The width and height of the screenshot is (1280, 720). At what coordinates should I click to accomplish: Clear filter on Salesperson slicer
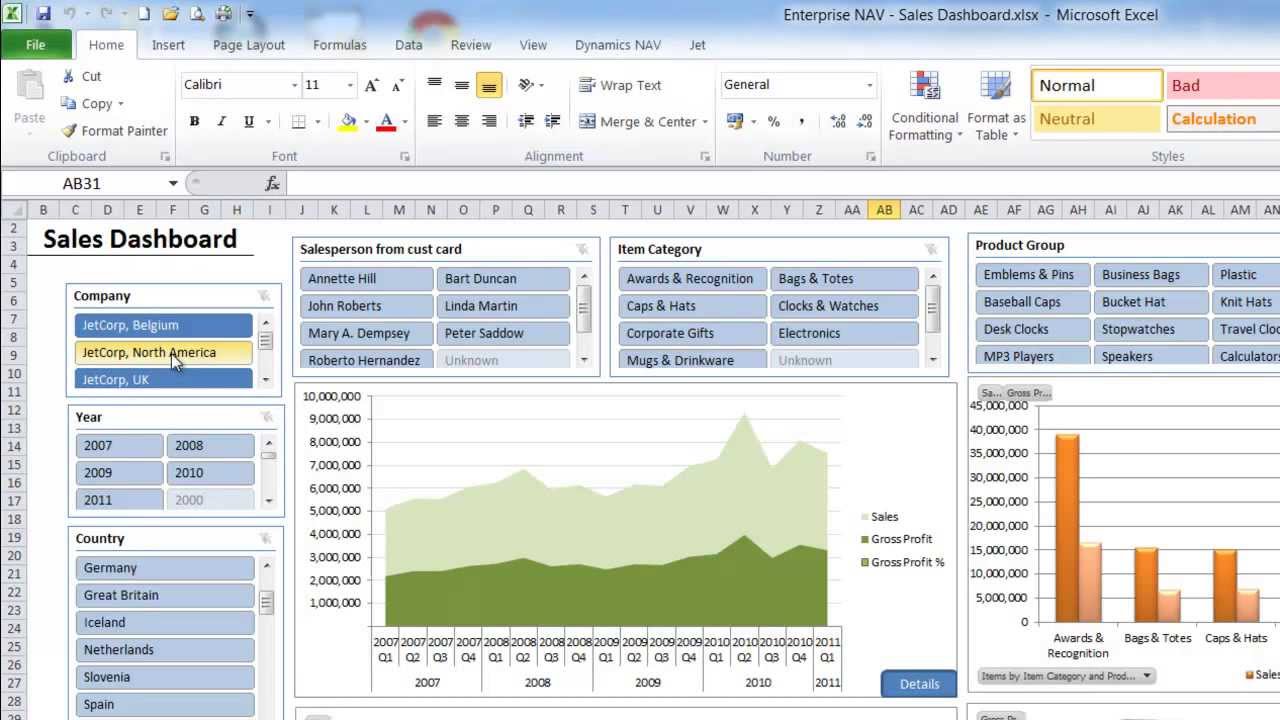click(582, 249)
